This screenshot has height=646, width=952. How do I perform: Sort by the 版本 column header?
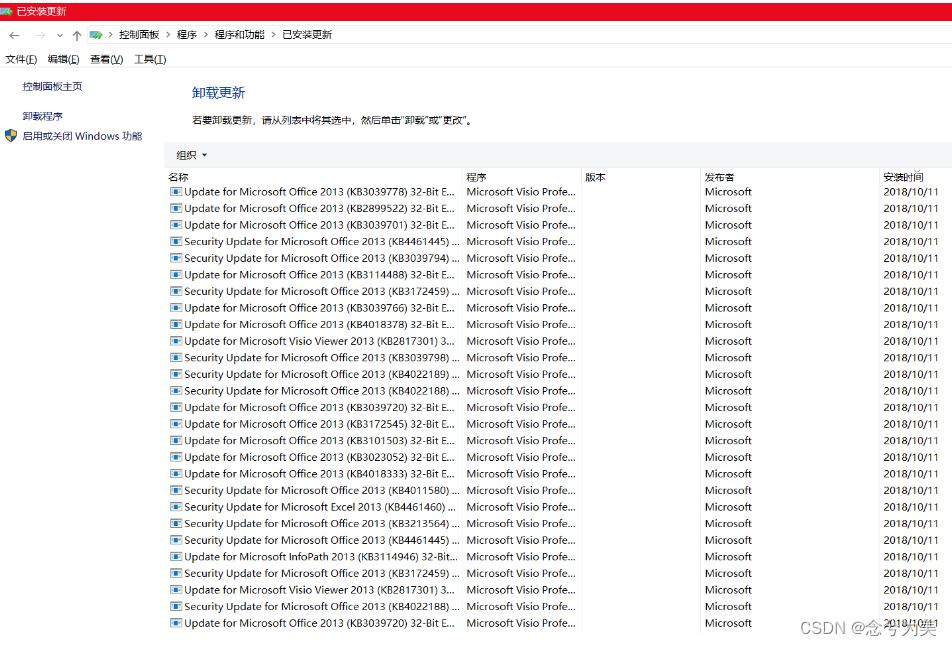pyautogui.click(x=596, y=177)
